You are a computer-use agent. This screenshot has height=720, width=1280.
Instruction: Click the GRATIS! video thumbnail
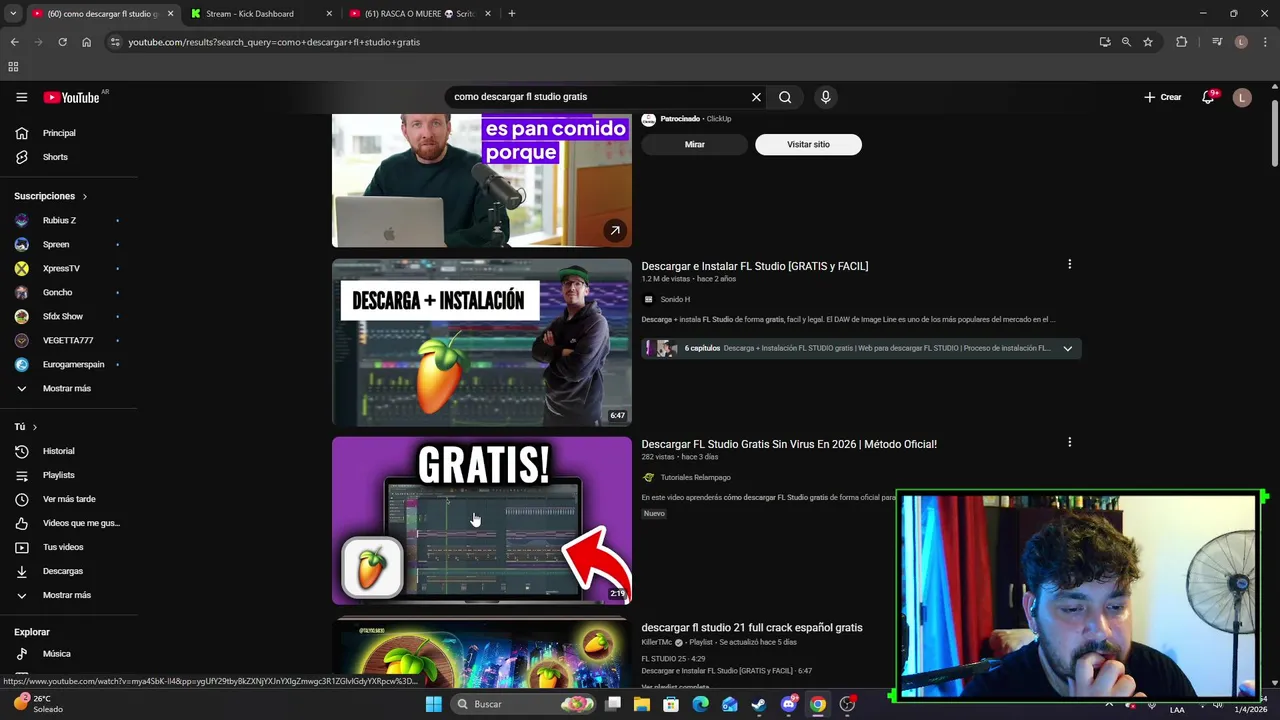pos(482,520)
